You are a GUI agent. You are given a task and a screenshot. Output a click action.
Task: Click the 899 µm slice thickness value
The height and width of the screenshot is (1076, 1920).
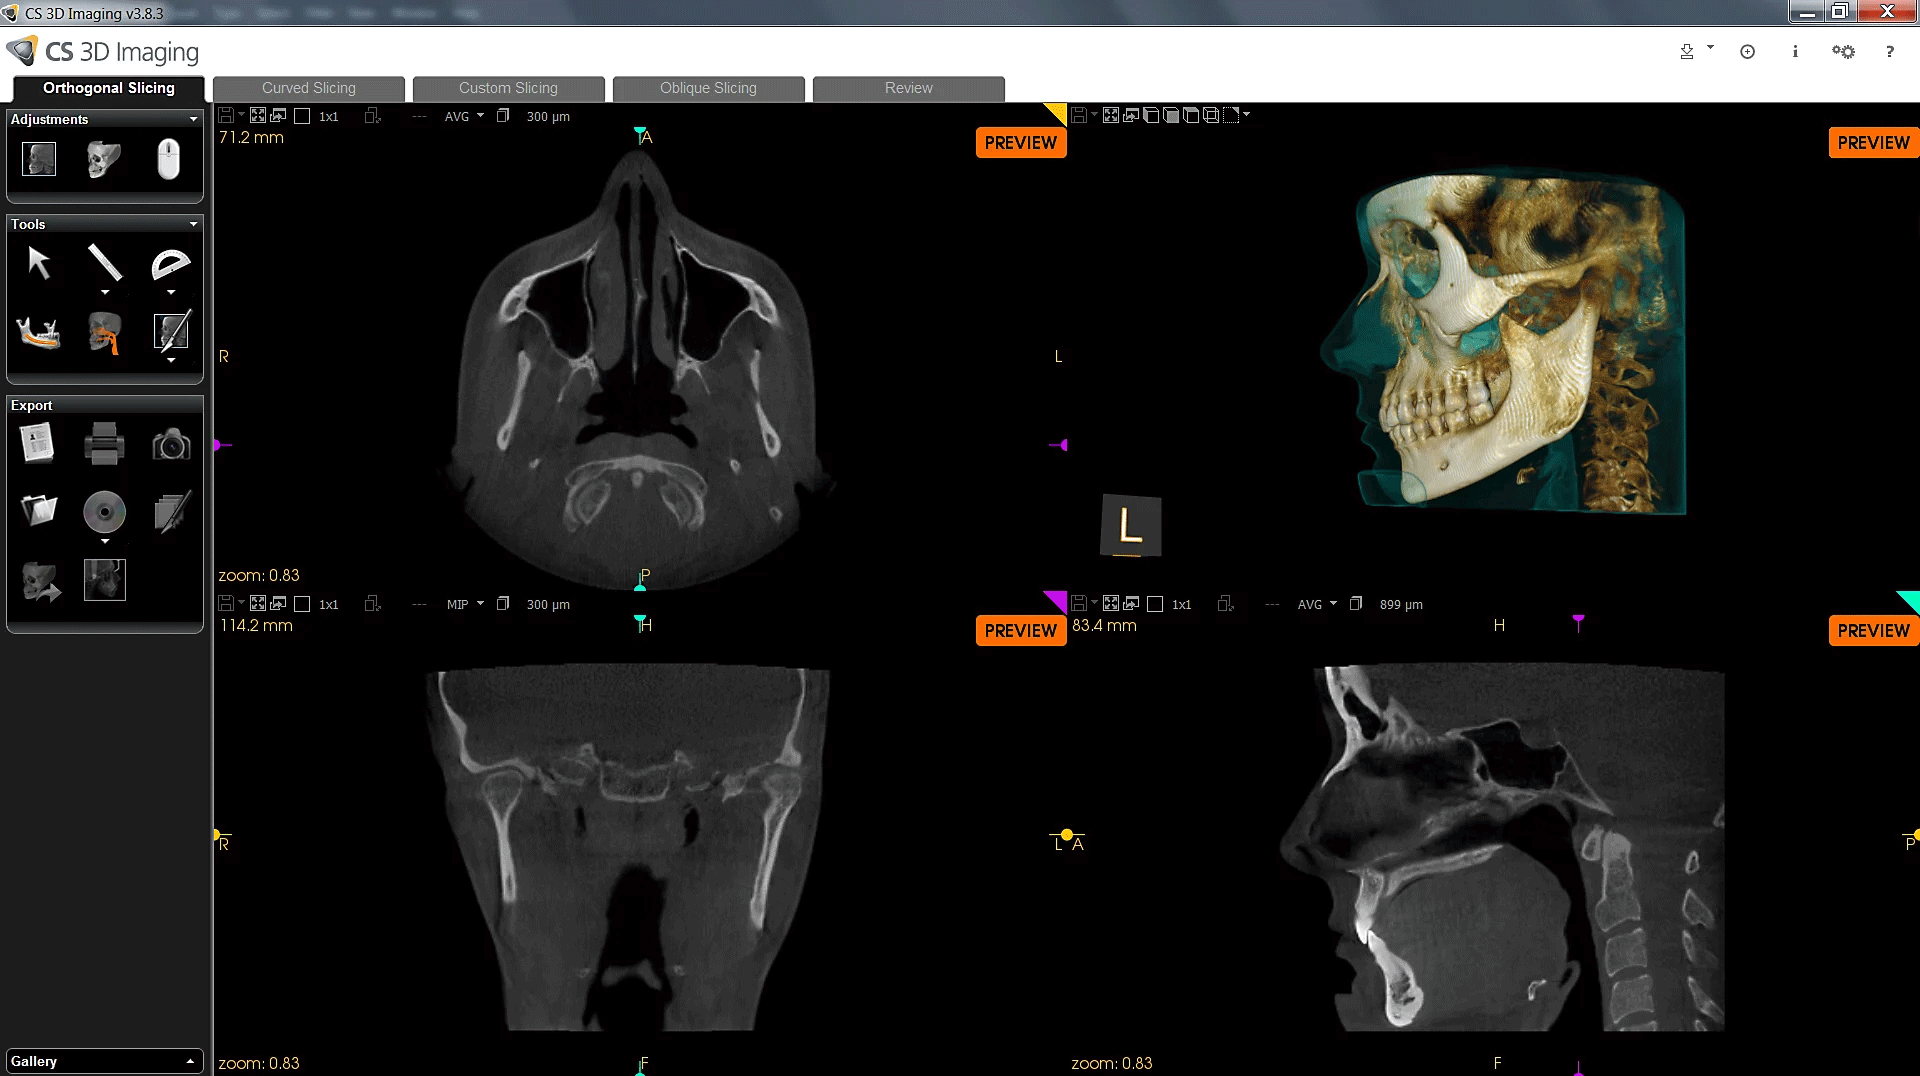pyautogui.click(x=1401, y=604)
